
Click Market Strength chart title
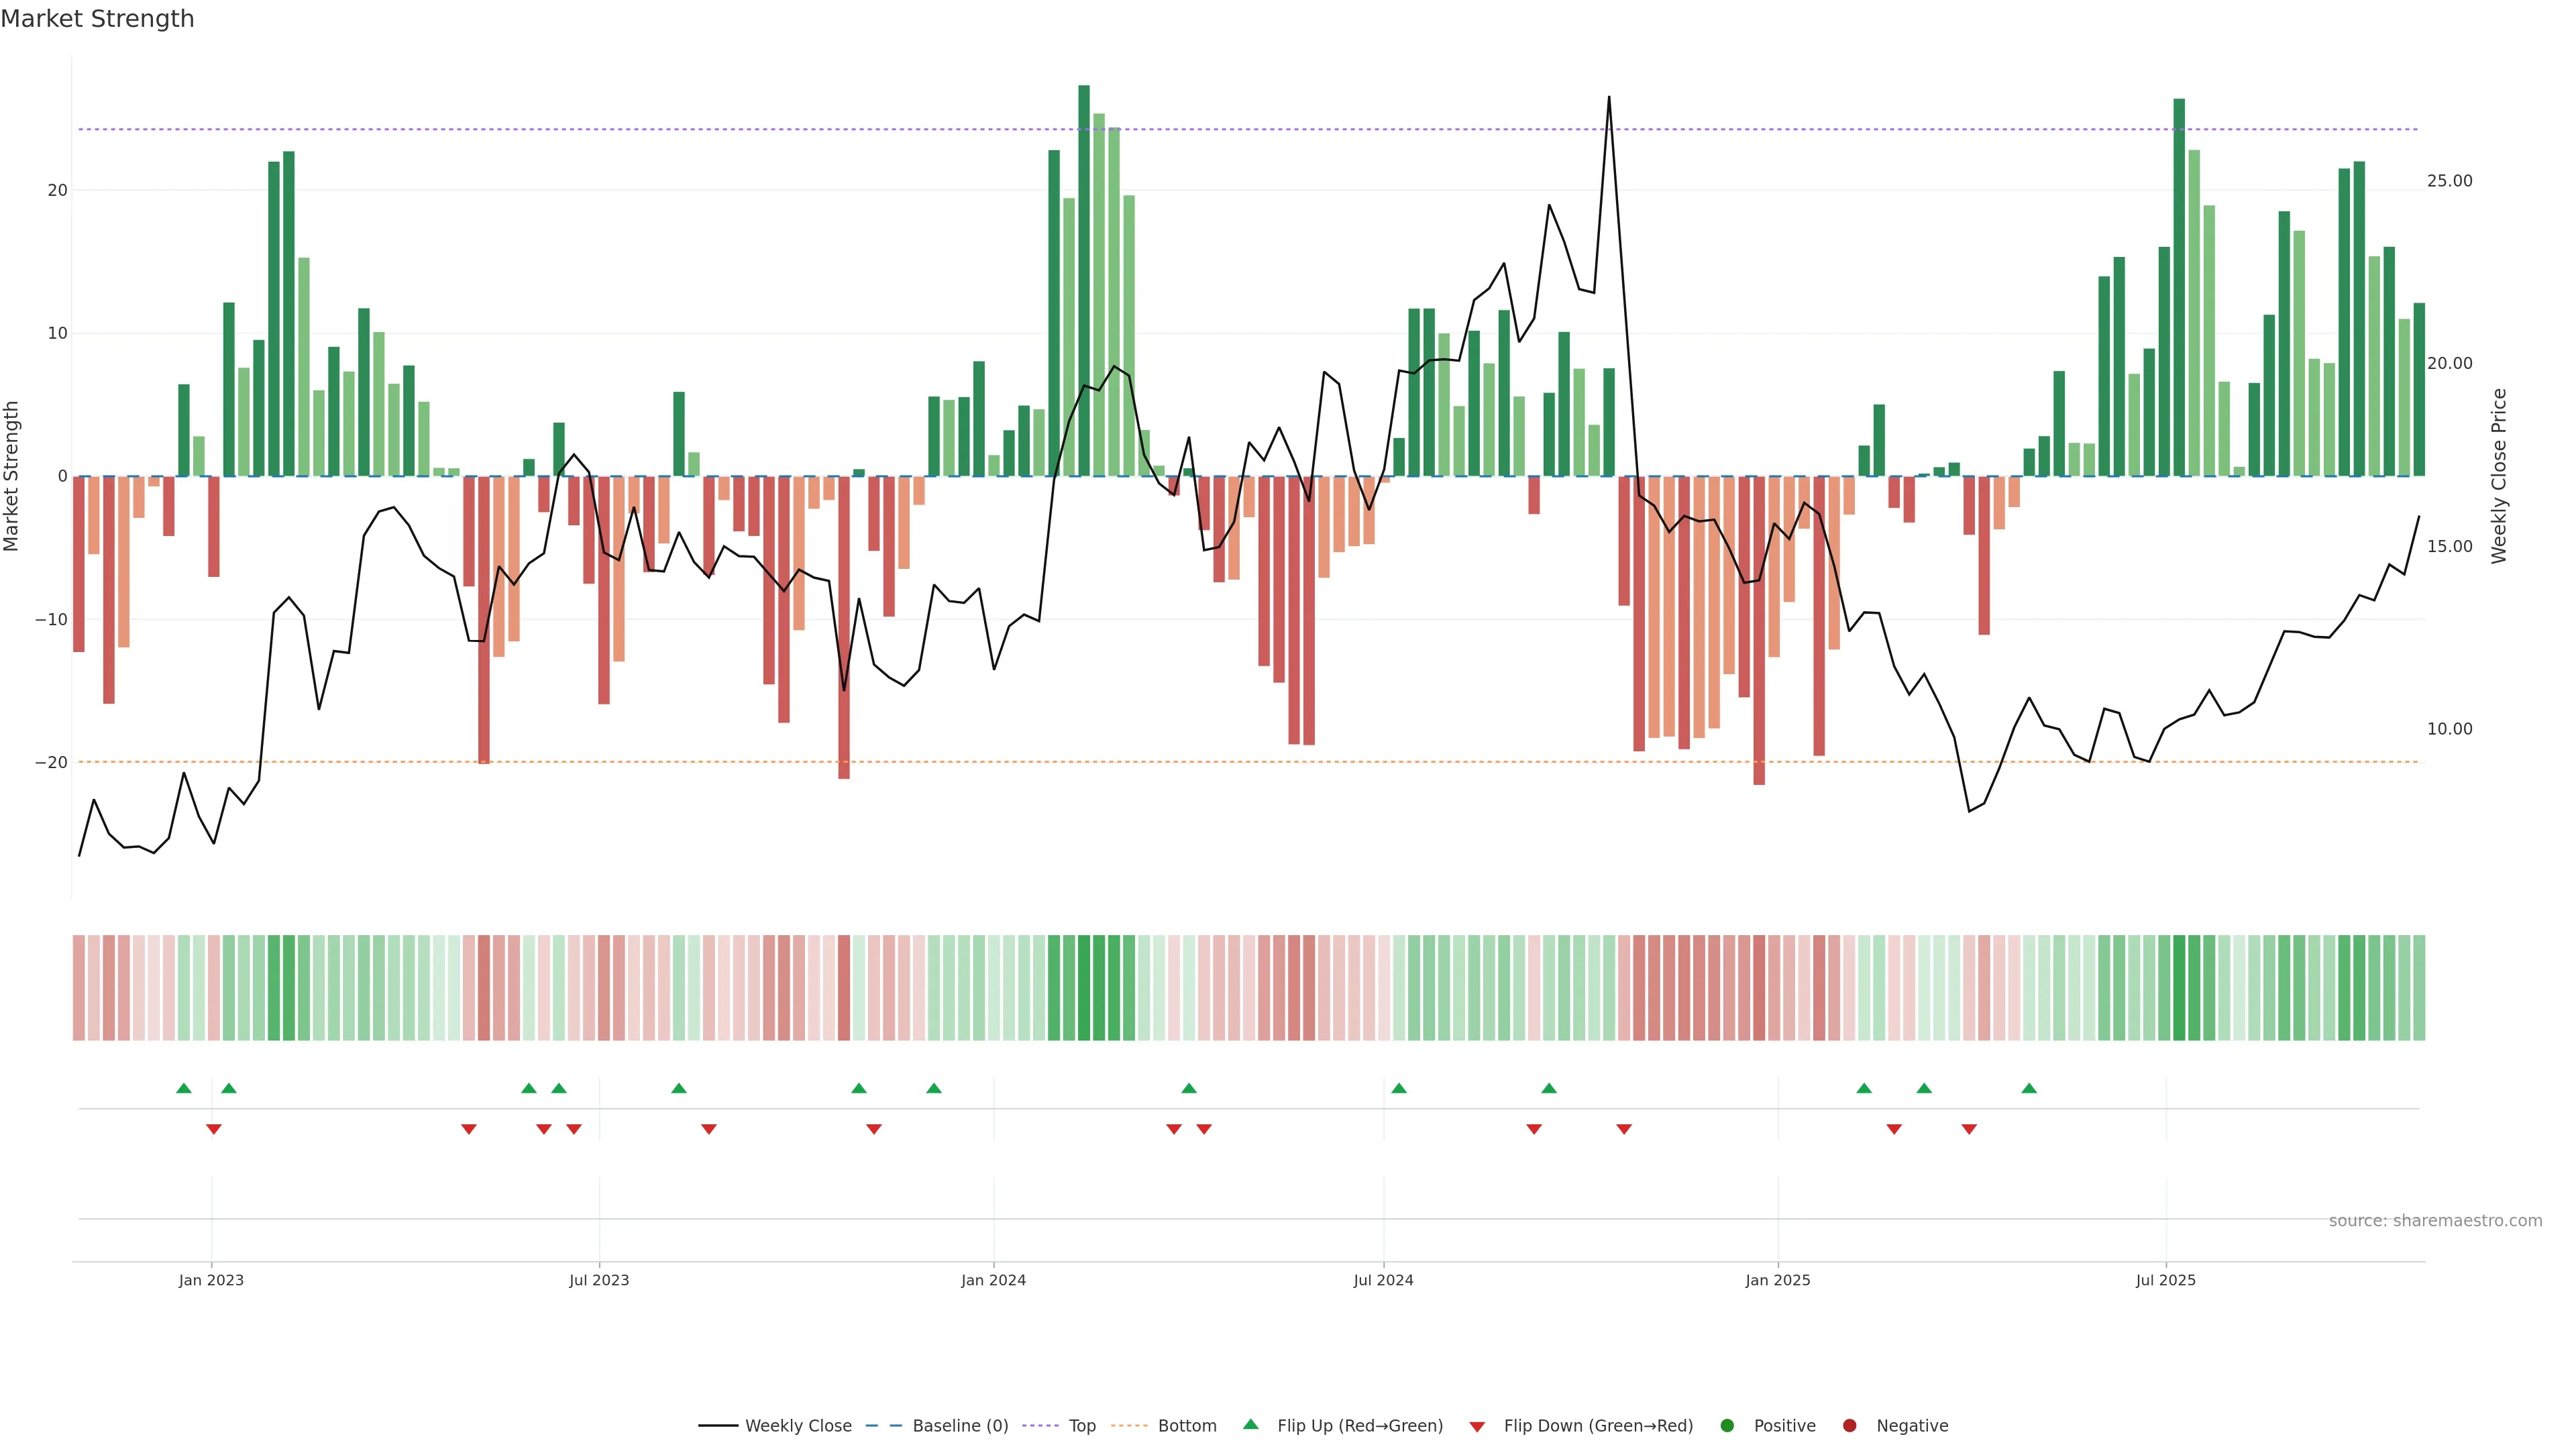tap(97, 19)
